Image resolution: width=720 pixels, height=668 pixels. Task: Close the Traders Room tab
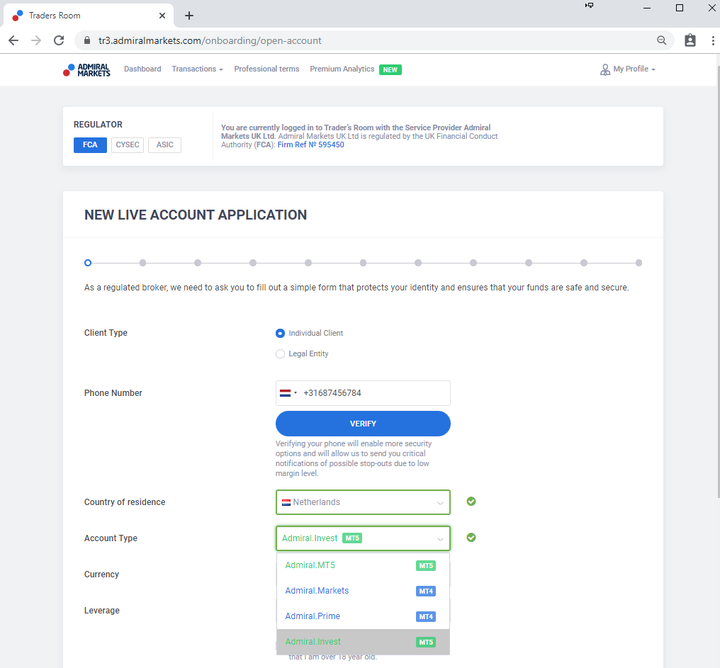162,16
